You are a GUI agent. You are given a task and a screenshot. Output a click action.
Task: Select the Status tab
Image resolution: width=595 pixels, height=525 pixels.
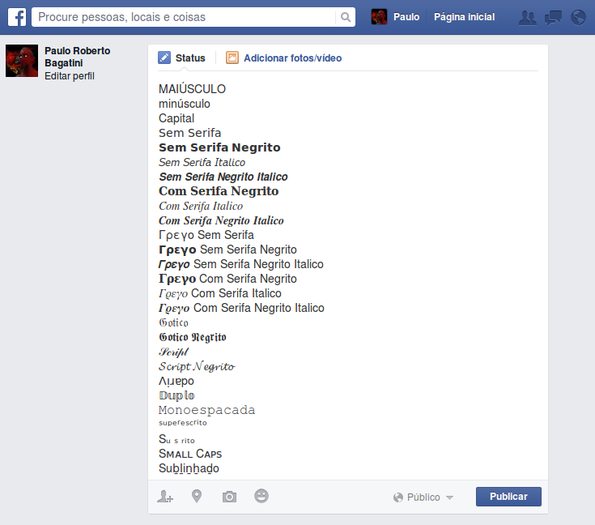(182, 58)
